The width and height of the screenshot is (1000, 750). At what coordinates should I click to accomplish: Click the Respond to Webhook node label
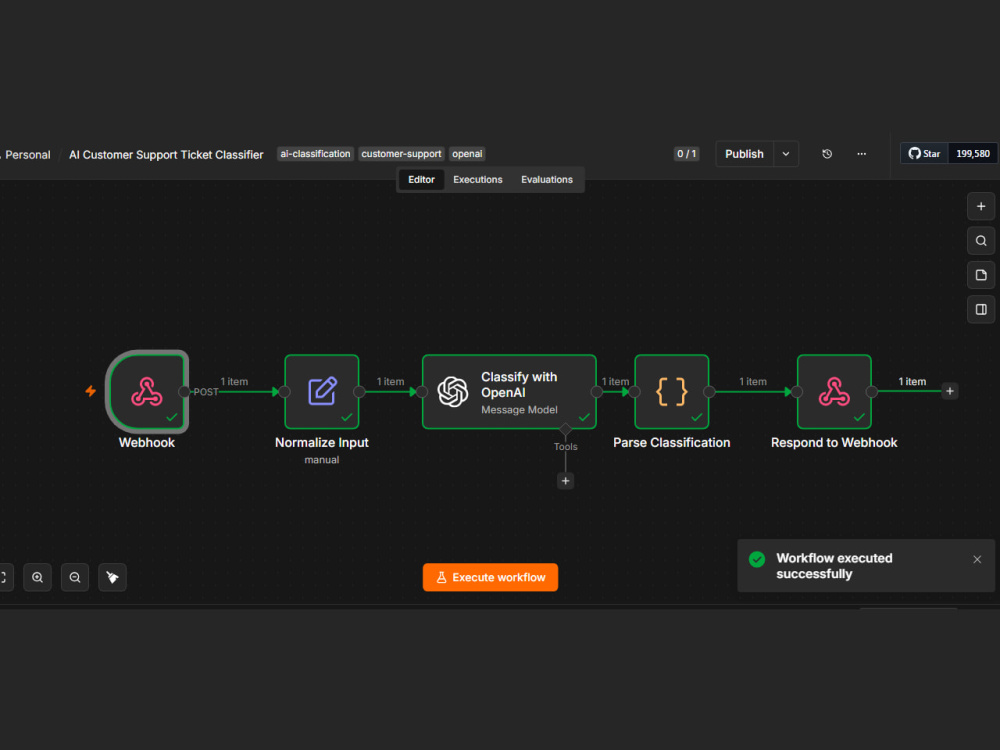834,443
